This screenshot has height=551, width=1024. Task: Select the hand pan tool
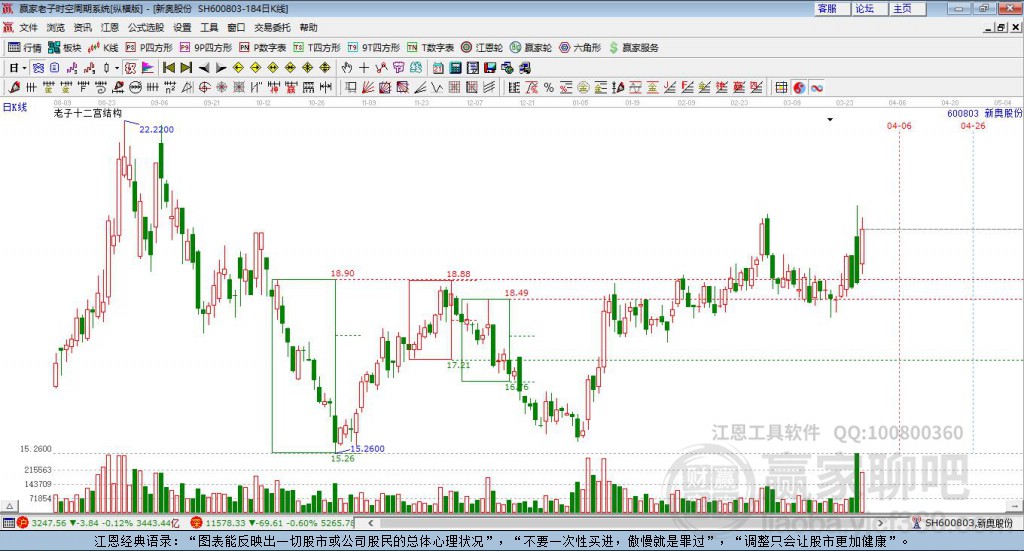[347, 68]
